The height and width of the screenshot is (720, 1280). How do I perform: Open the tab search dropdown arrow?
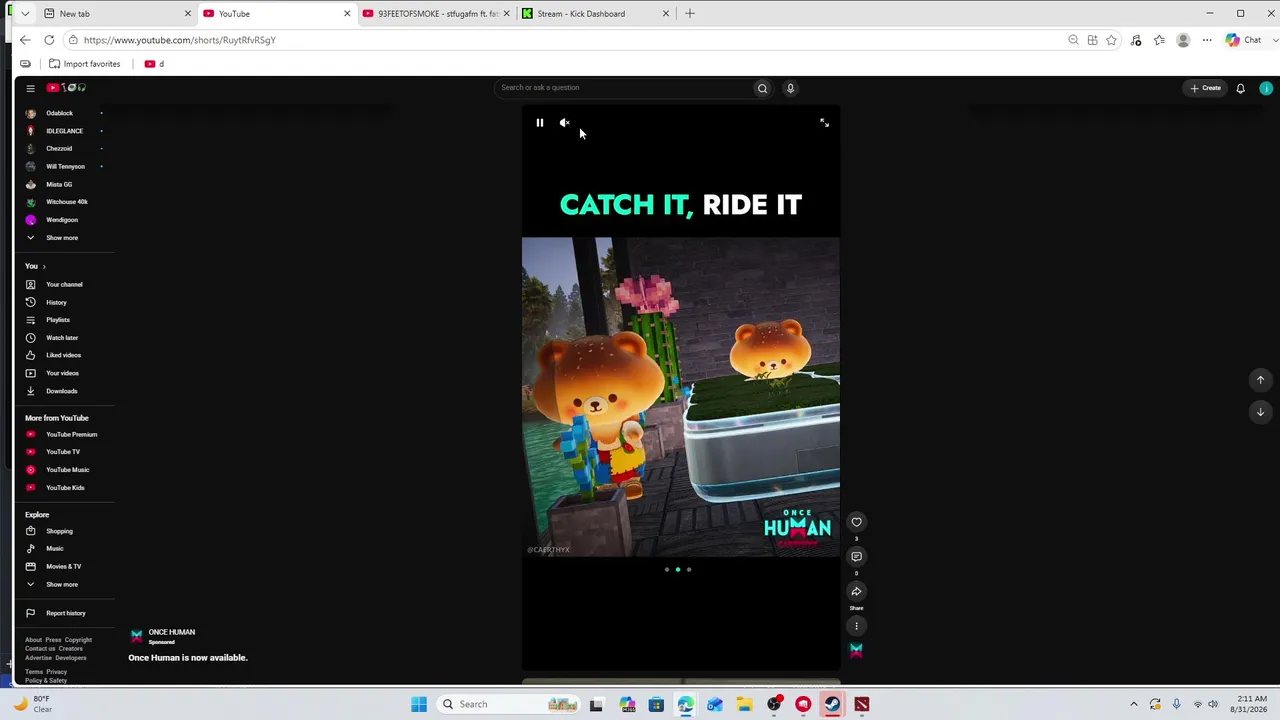pos(25,14)
